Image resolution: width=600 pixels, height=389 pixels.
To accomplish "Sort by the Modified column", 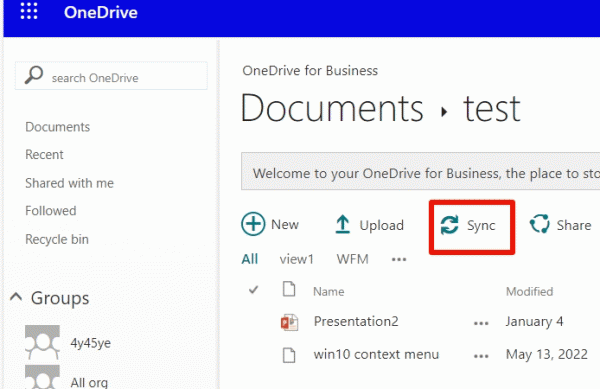I will [529, 292].
